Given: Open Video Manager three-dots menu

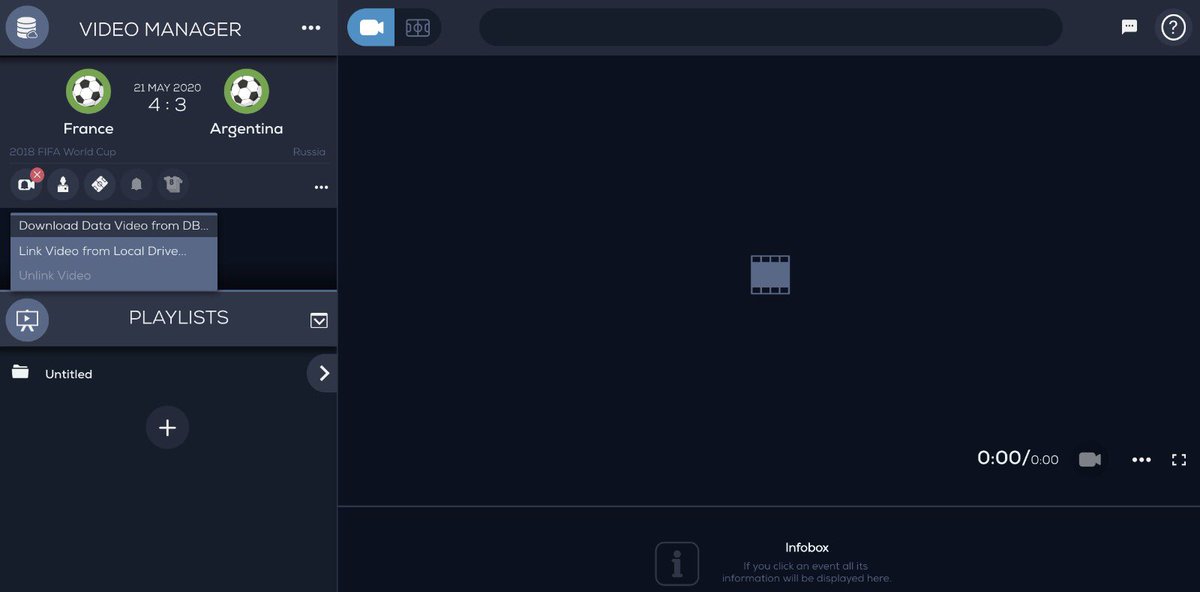Looking at the screenshot, I should click(x=311, y=28).
